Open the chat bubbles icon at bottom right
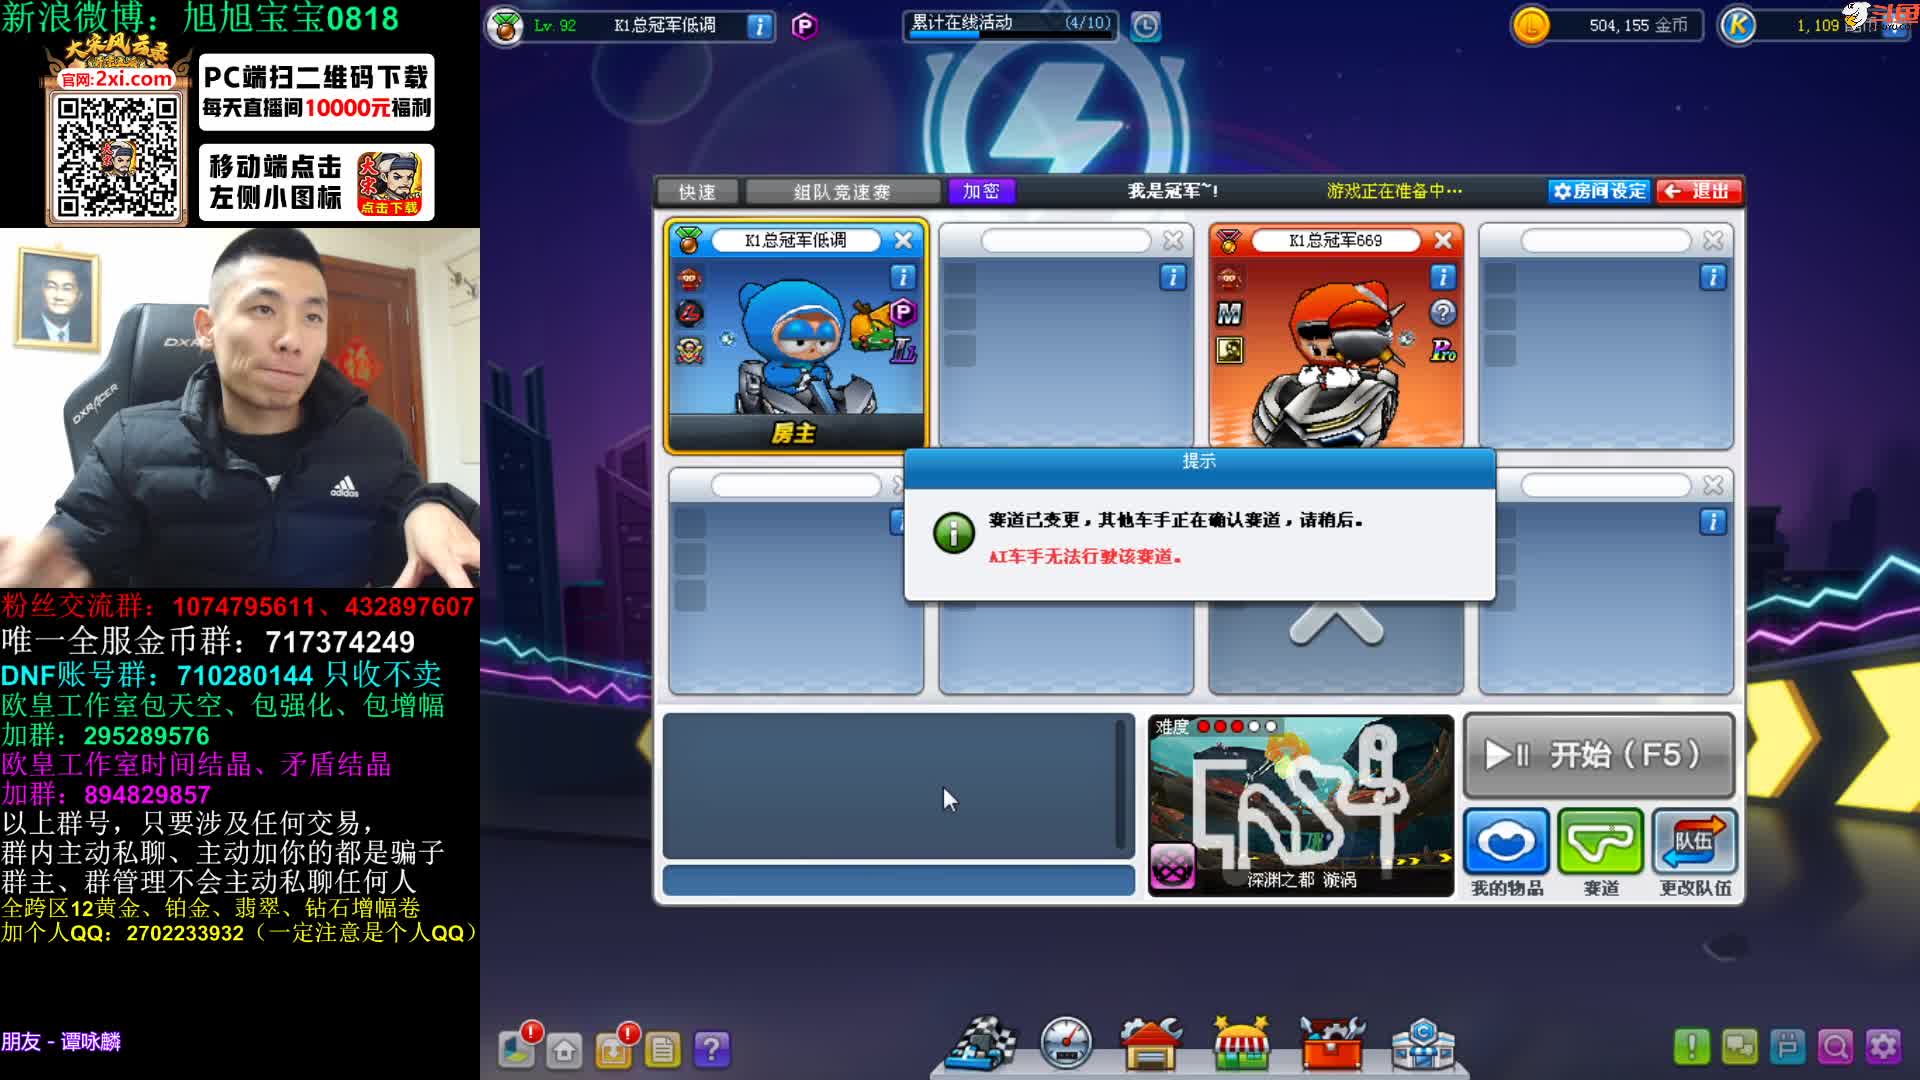 (1740, 1047)
